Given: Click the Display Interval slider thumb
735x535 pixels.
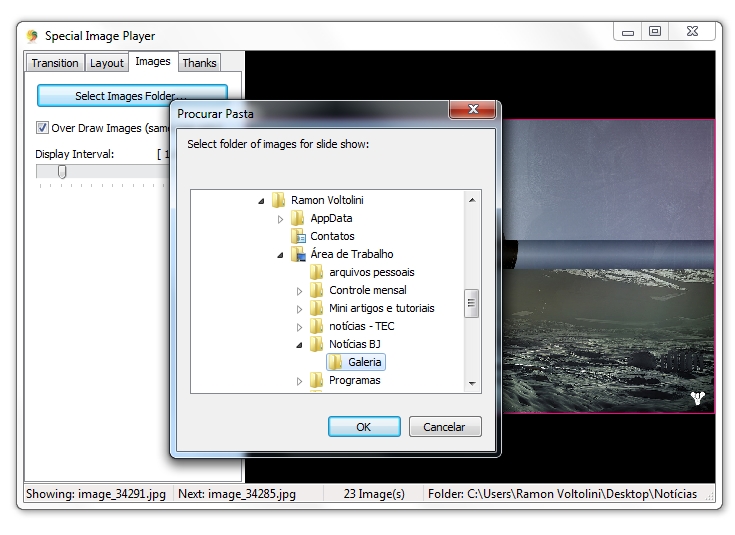Looking at the screenshot, I should coord(62,172).
